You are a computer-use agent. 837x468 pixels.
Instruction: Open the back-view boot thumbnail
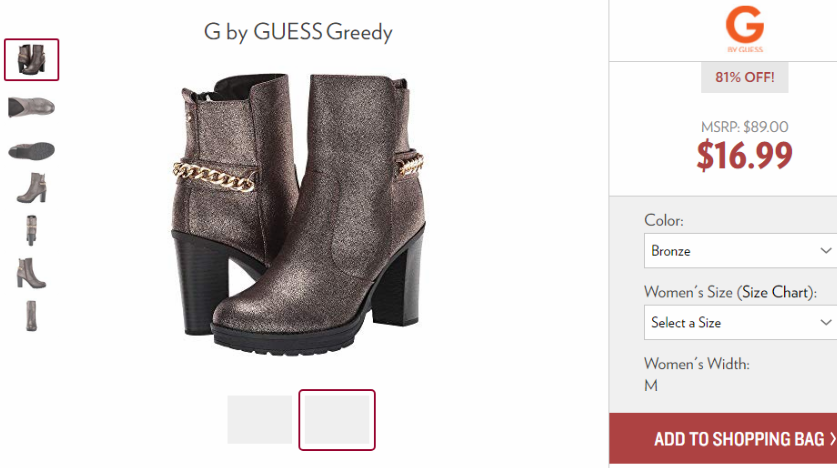tap(31, 231)
